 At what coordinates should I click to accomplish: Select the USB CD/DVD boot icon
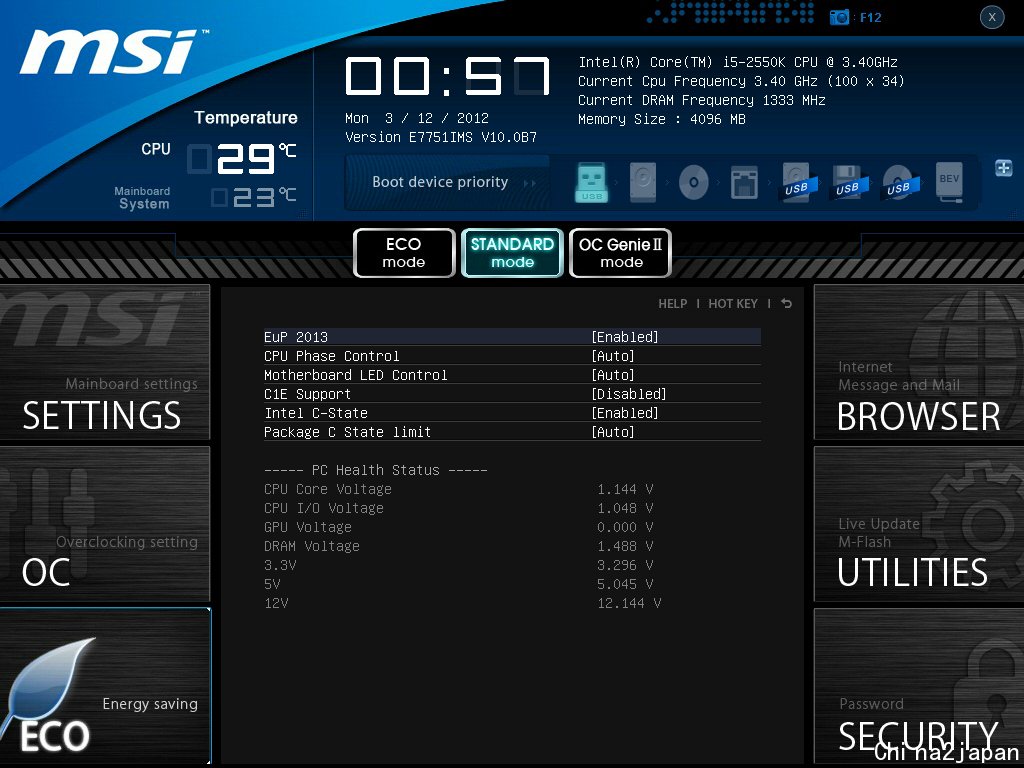(899, 183)
